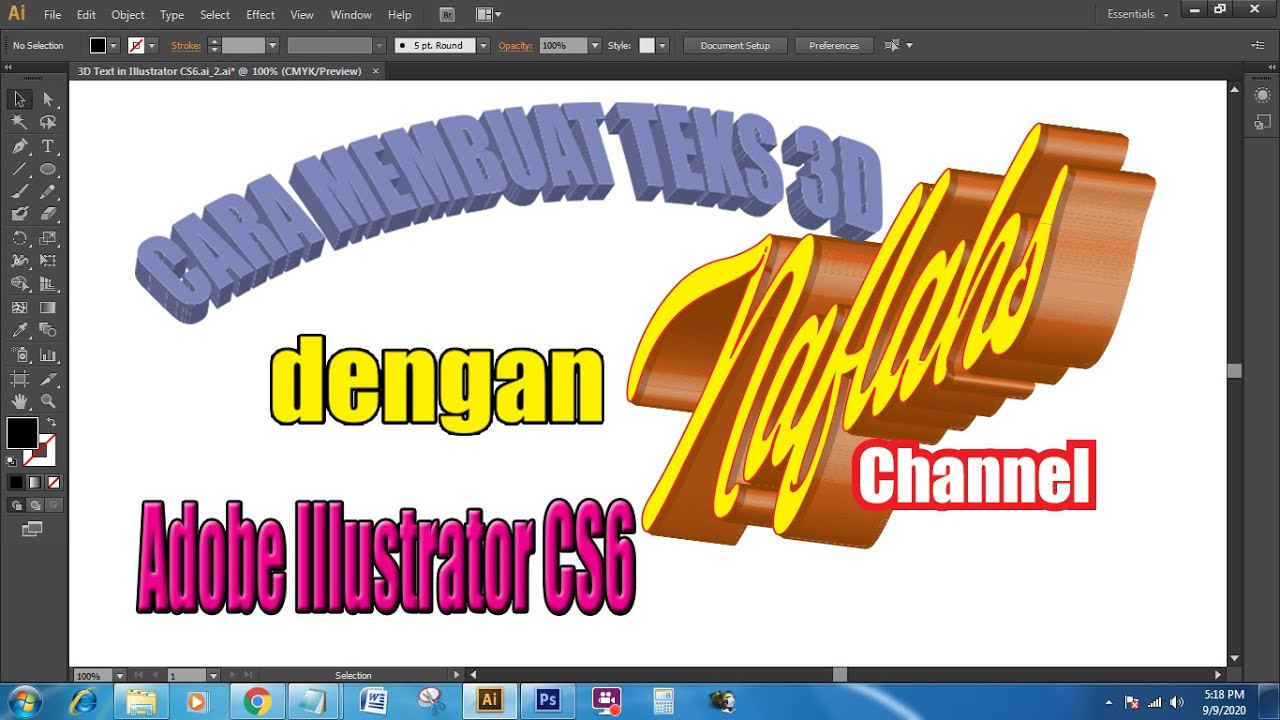Select the Type tool
This screenshot has width=1280, height=720.
(x=47, y=146)
